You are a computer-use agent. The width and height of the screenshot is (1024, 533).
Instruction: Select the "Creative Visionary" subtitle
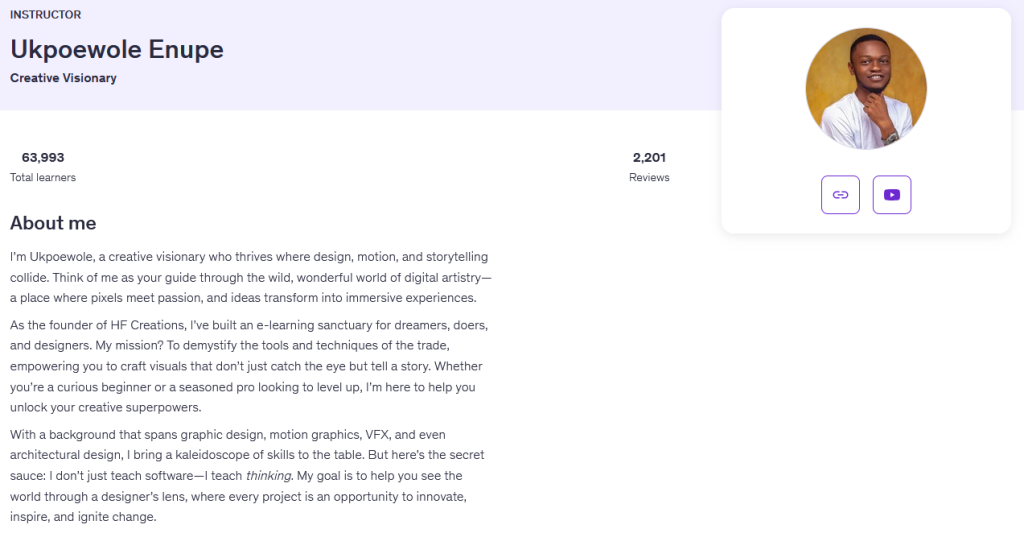click(x=63, y=78)
